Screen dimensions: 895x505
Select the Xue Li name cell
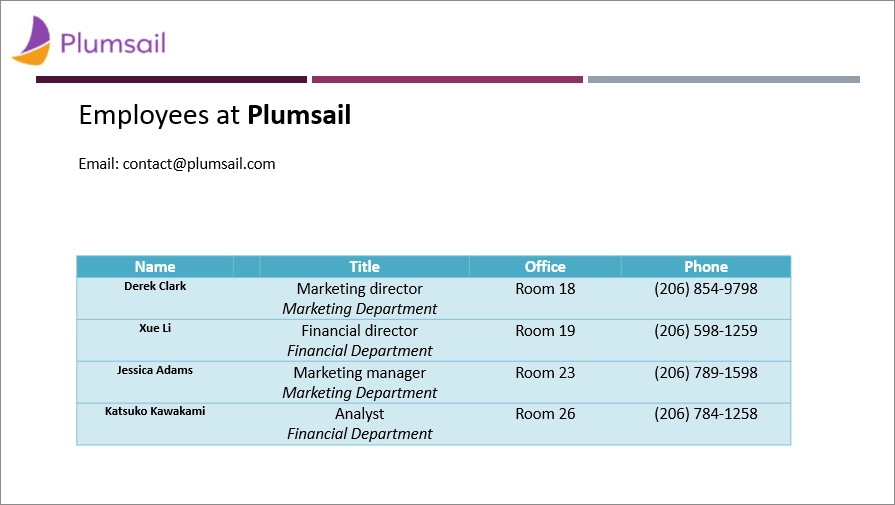click(x=155, y=340)
